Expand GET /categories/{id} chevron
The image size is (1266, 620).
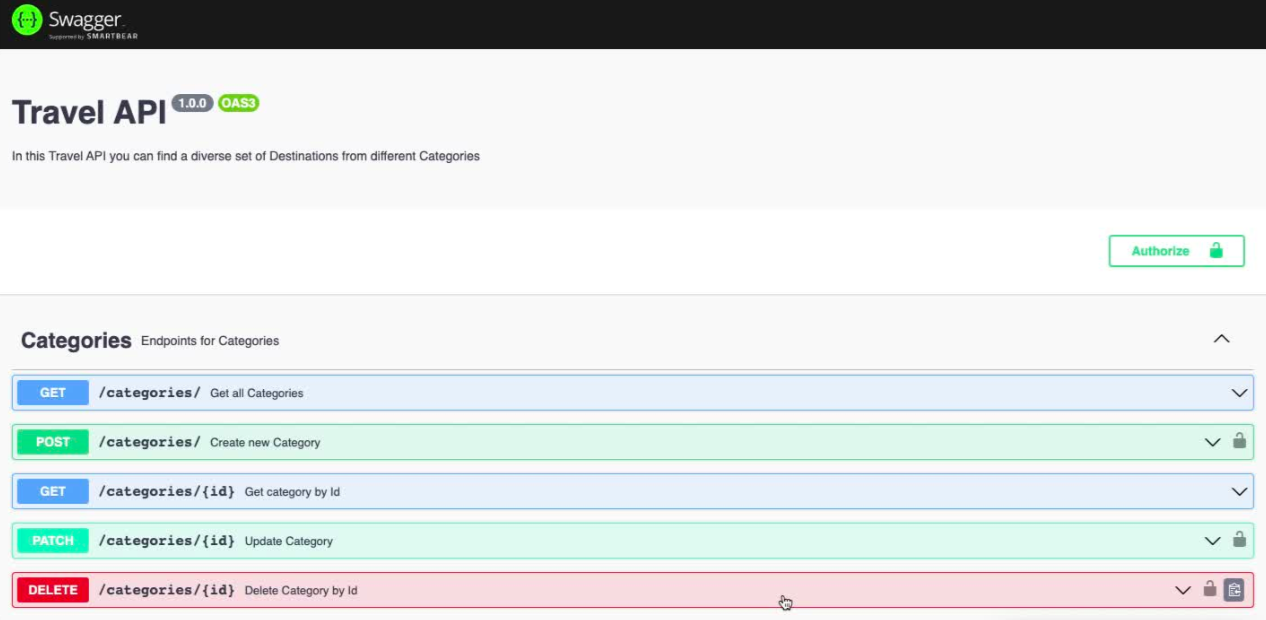[1239, 491]
